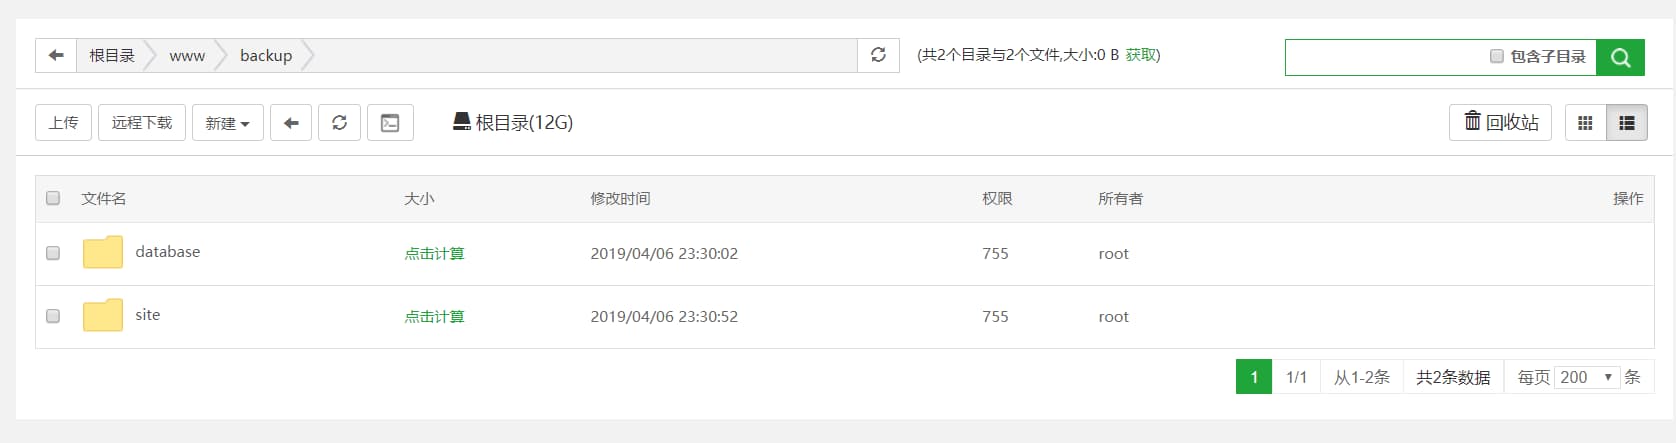Click the 获取 link to get size
The height and width of the screenshot is (443, 1676).
[x=1140, y=55]
